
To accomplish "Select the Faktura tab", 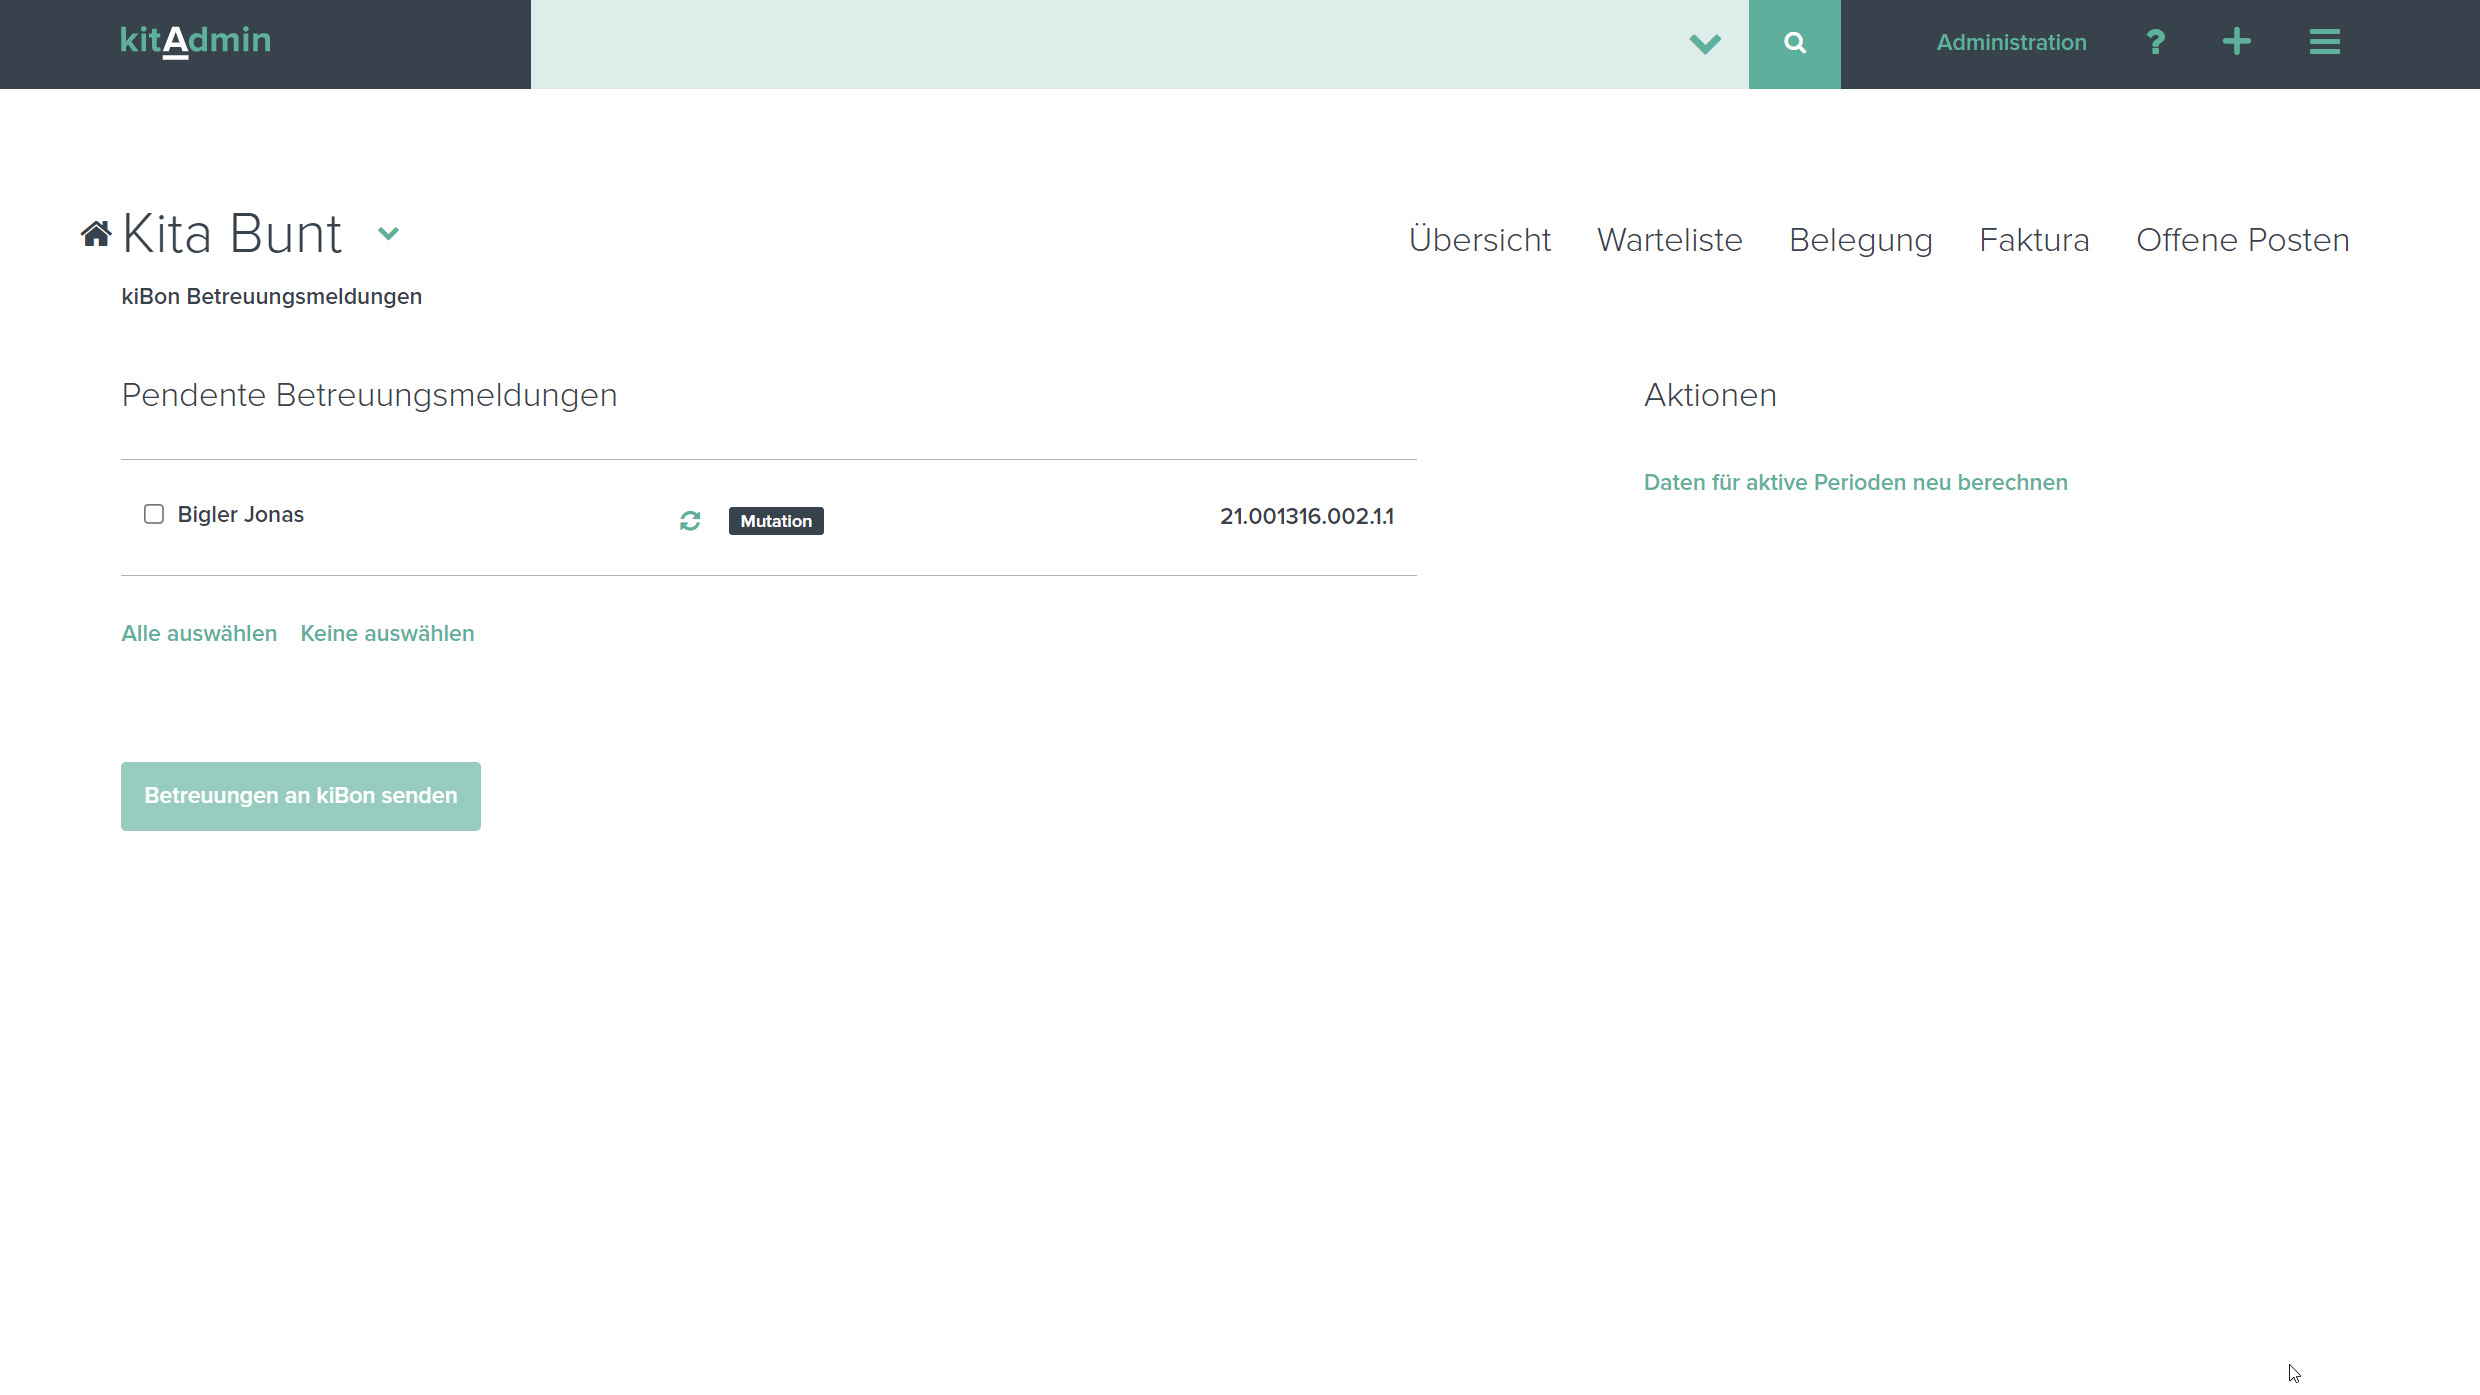I will (x=2034, y=240).
